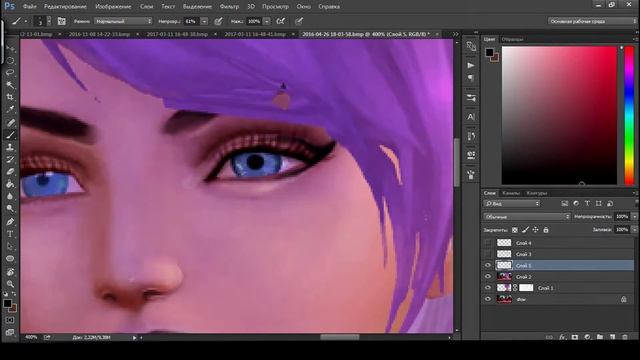The image size is (640, 360).
Task: Select the History Brush tool
Action: click(10, 159)
